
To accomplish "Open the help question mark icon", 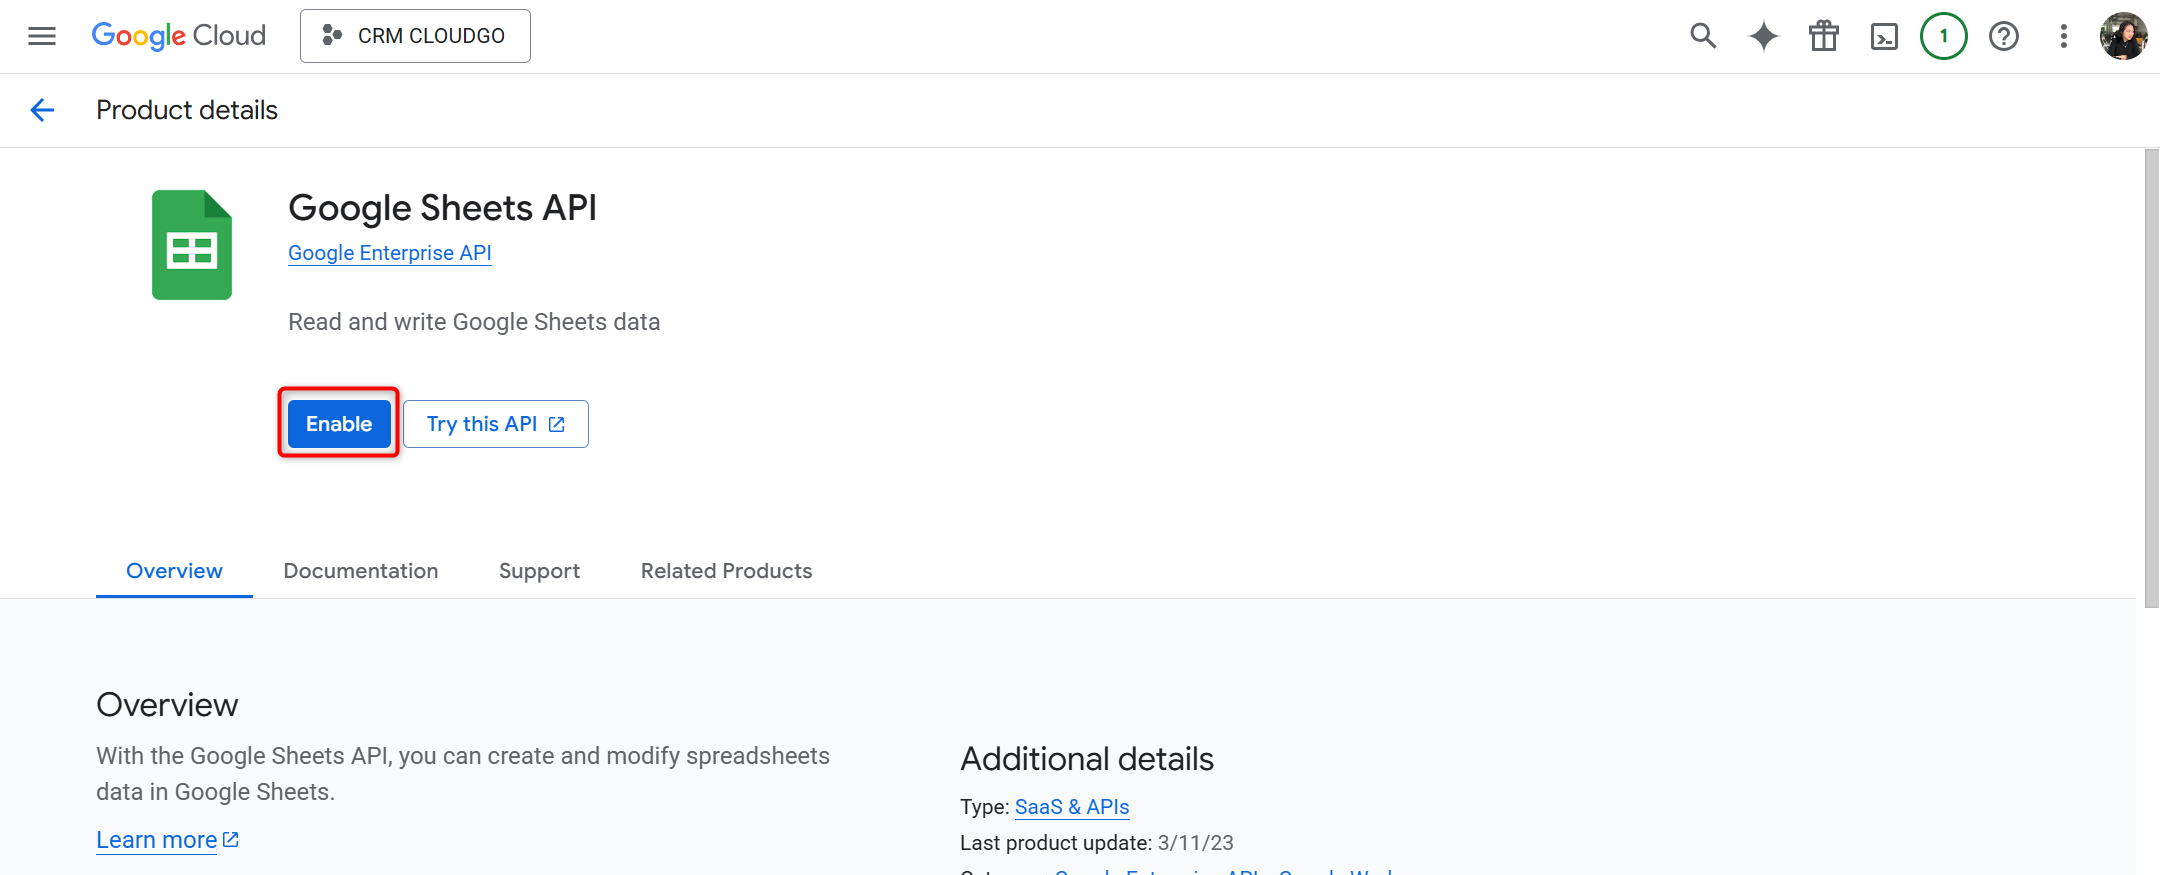I will (2003, 37).
